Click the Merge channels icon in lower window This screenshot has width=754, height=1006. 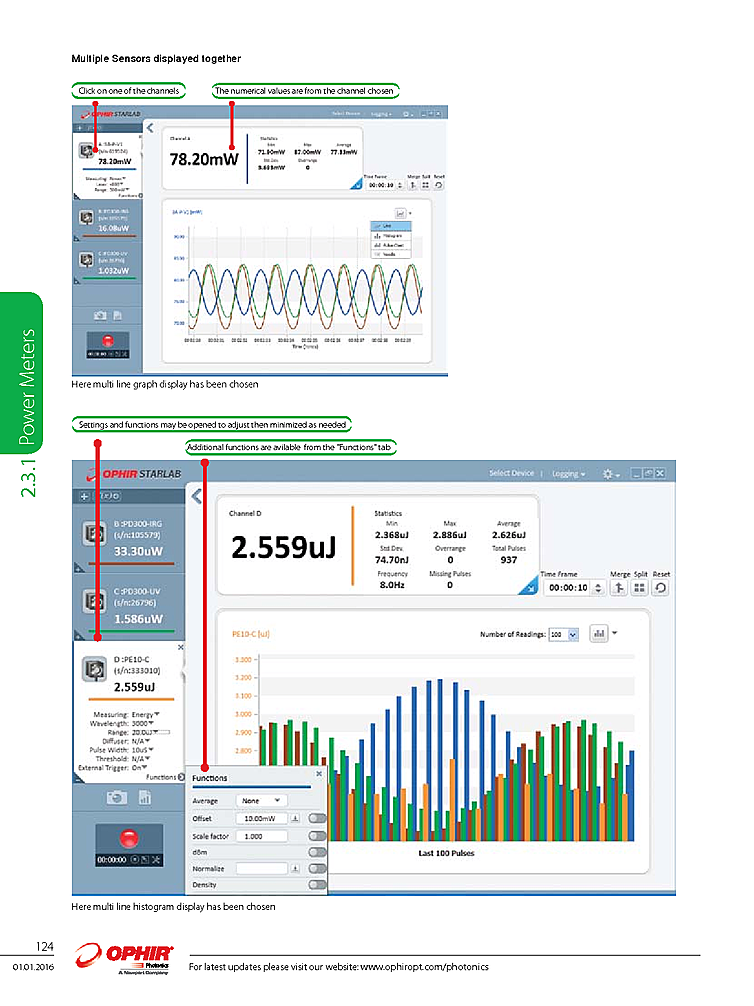[620, 589]
